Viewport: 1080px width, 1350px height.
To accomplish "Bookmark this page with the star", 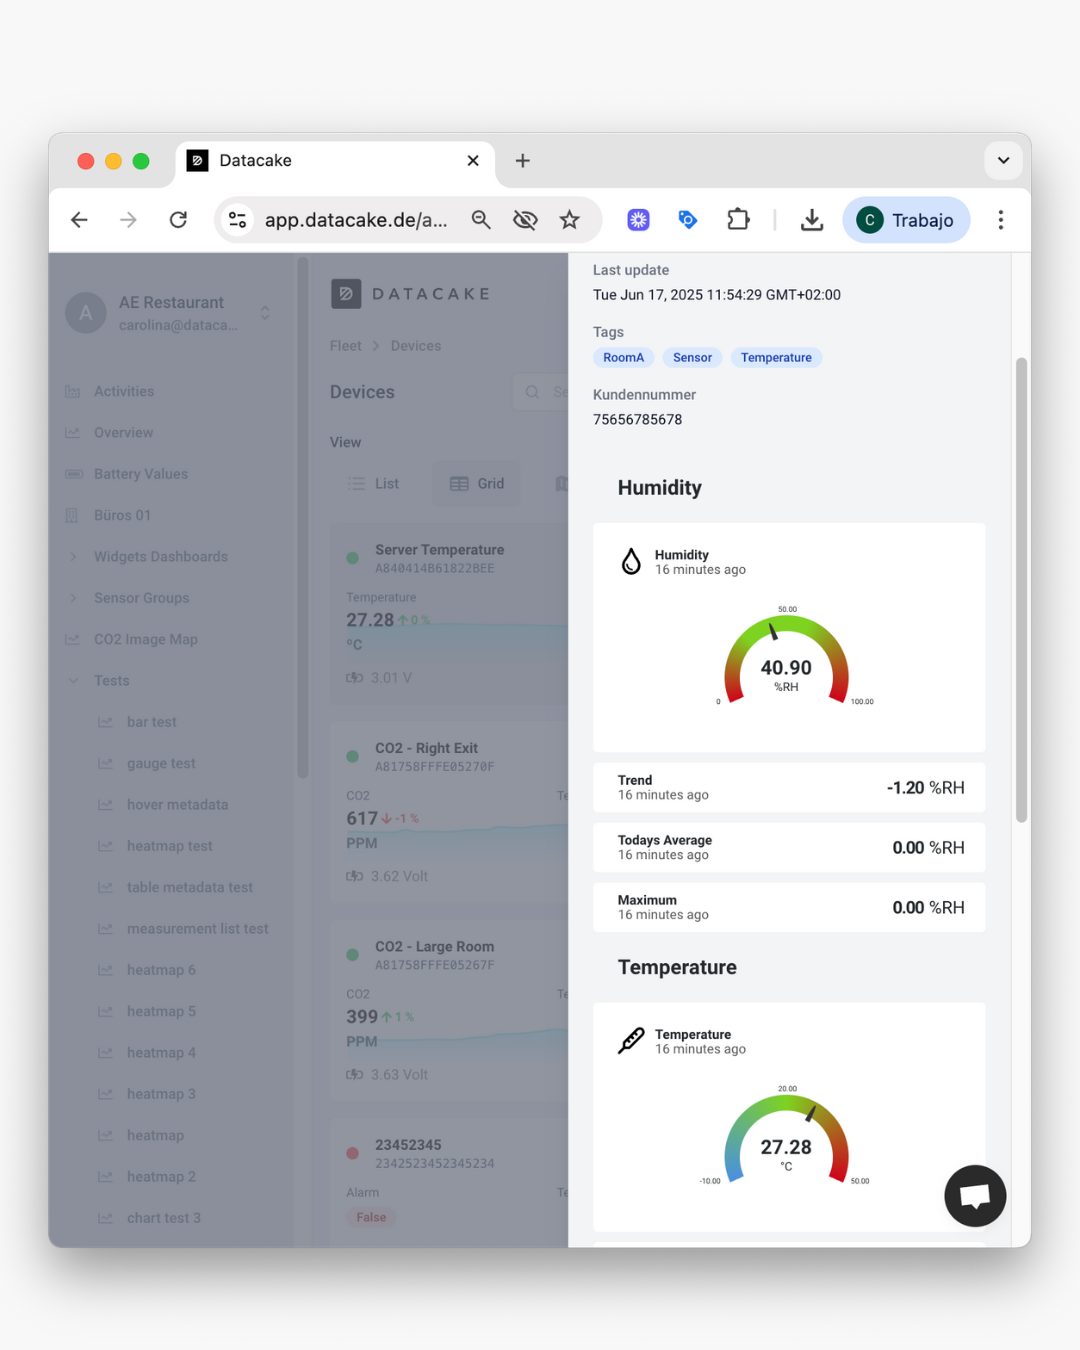I will click(x=570, y=220).
